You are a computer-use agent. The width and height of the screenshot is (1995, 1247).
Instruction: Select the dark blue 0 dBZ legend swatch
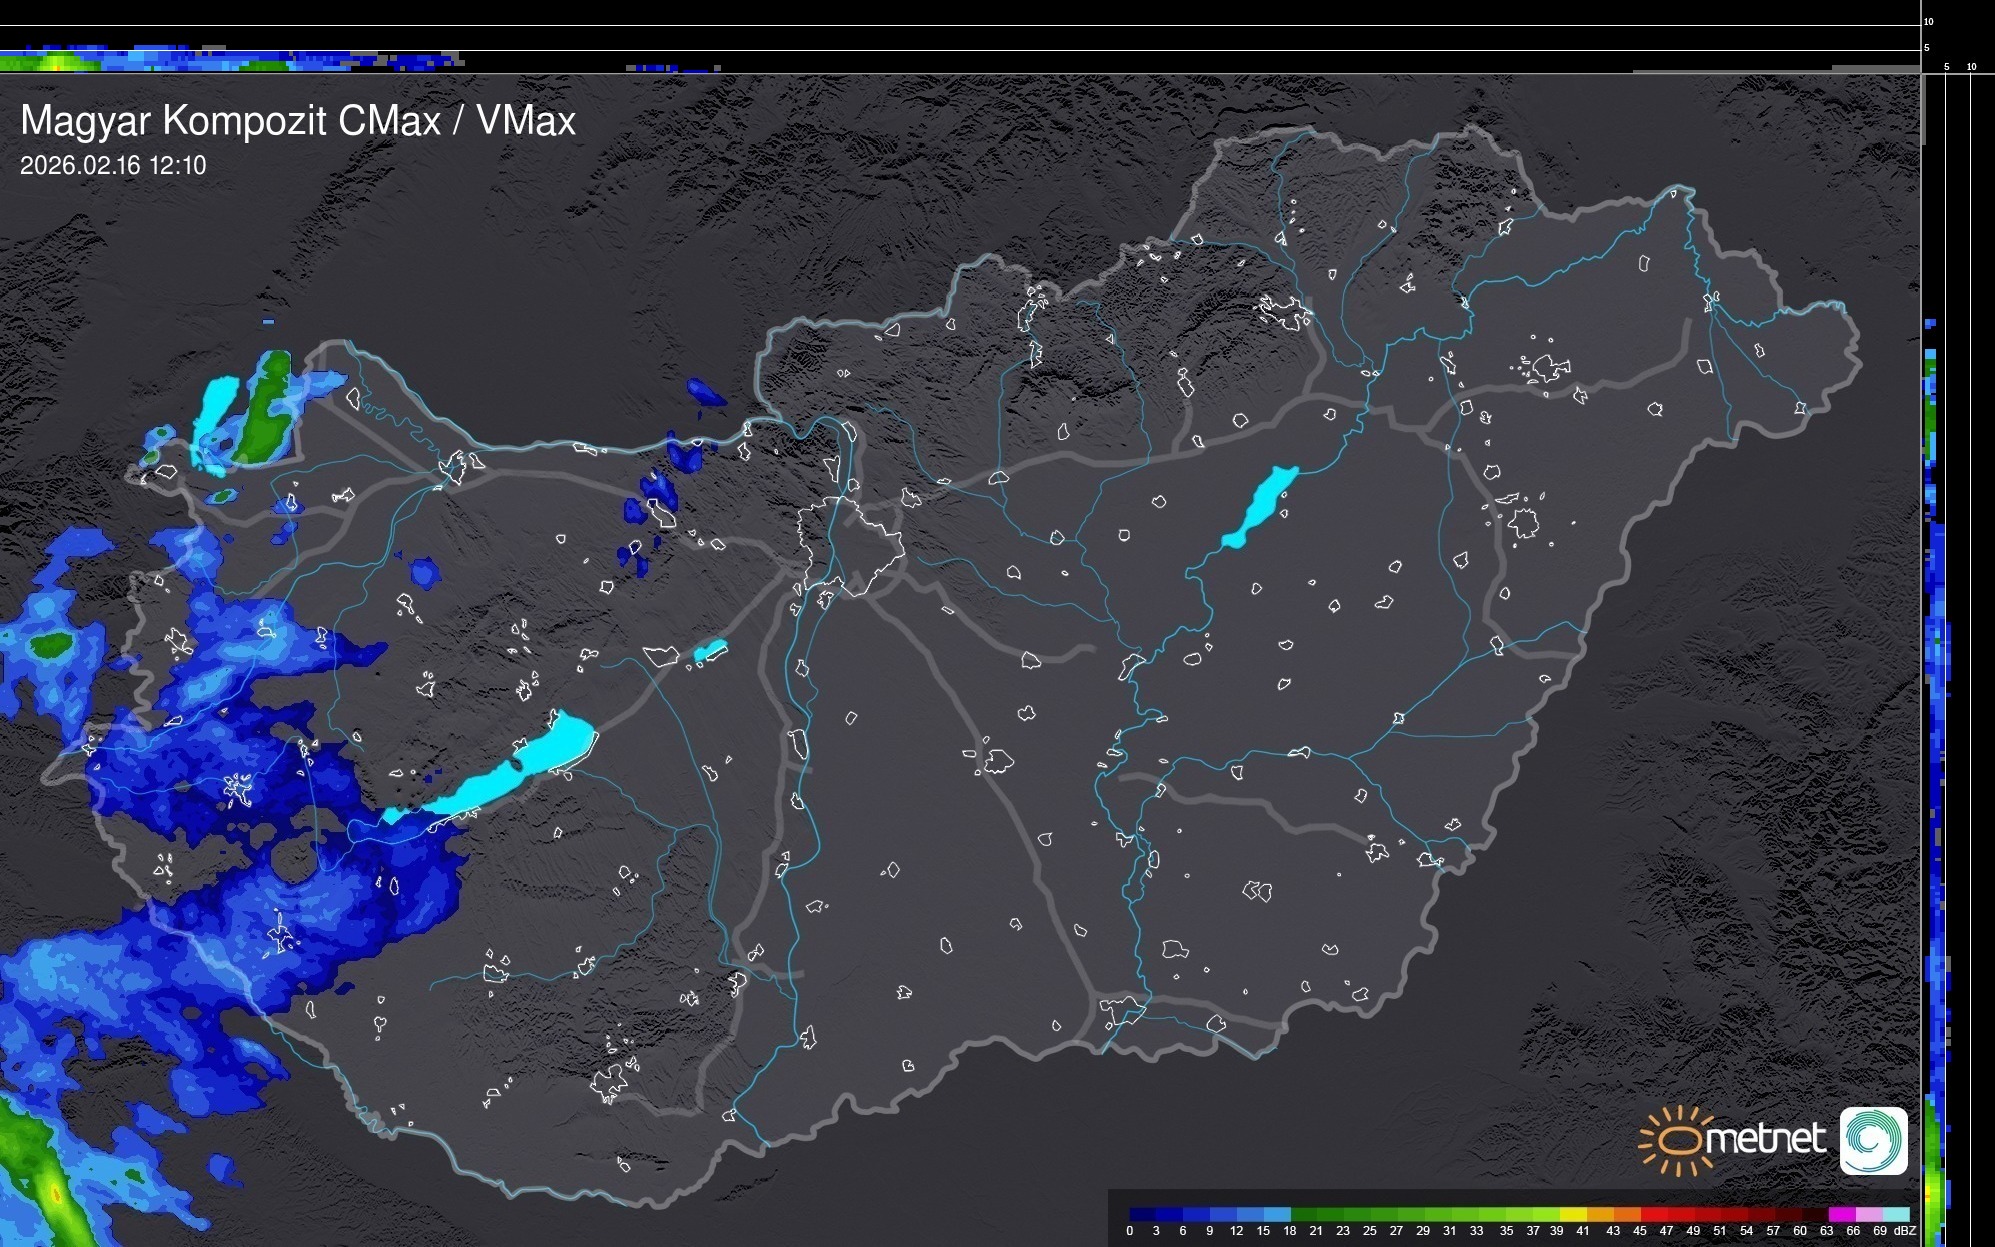coord(1142,1215)
